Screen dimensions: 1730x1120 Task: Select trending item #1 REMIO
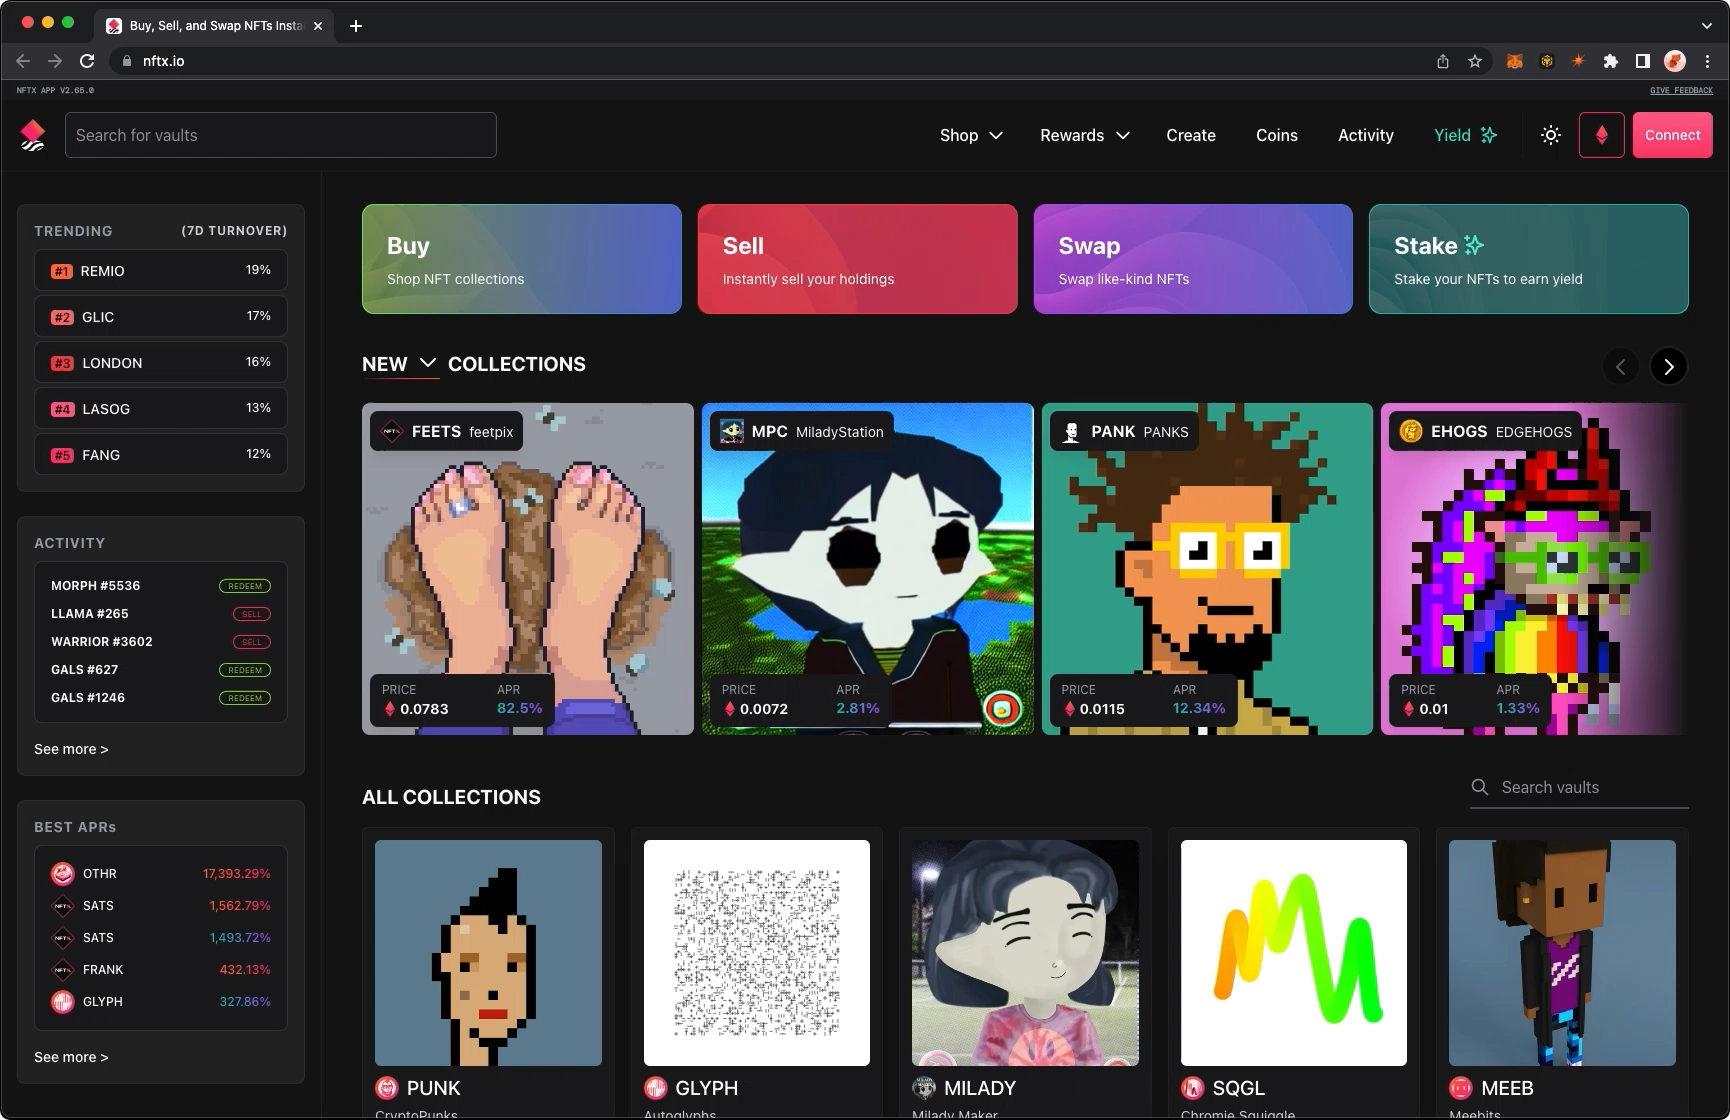click(161, 271)
